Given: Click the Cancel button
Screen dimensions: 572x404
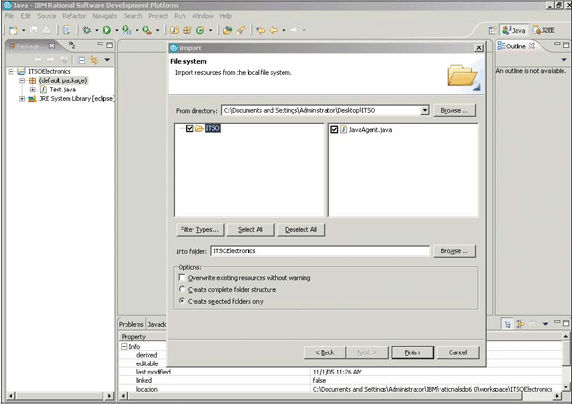Looking at the screenshot, I should tap(458, 353).
